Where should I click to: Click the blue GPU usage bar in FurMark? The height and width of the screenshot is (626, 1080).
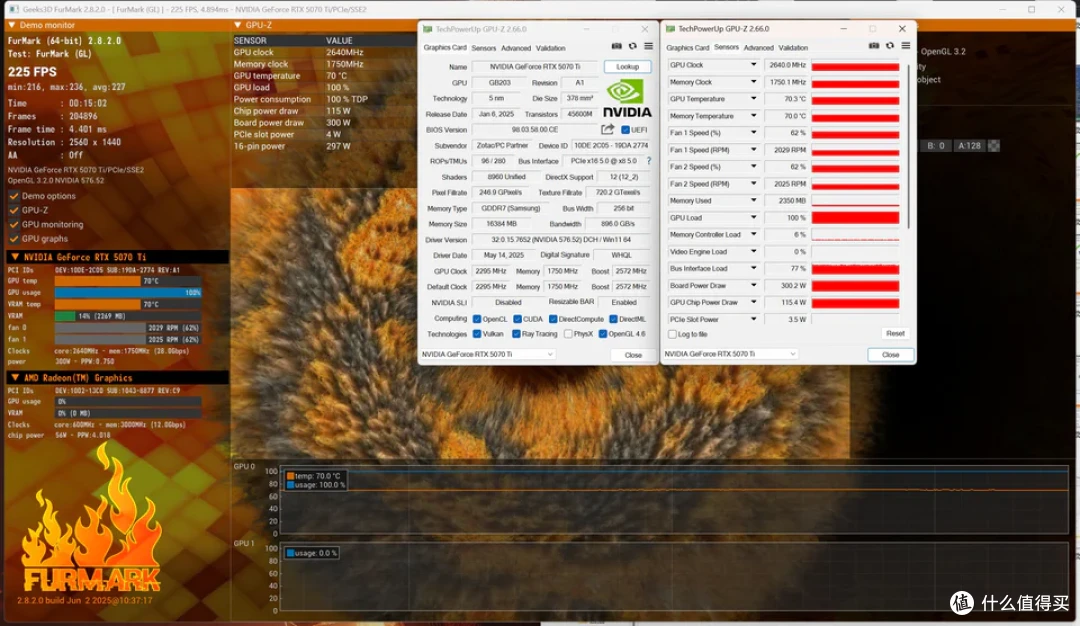pyautogui.click(x=128, y=293)
